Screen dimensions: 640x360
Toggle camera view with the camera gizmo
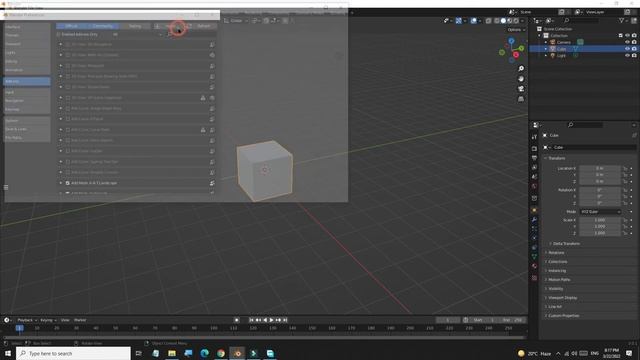(521, 89)
